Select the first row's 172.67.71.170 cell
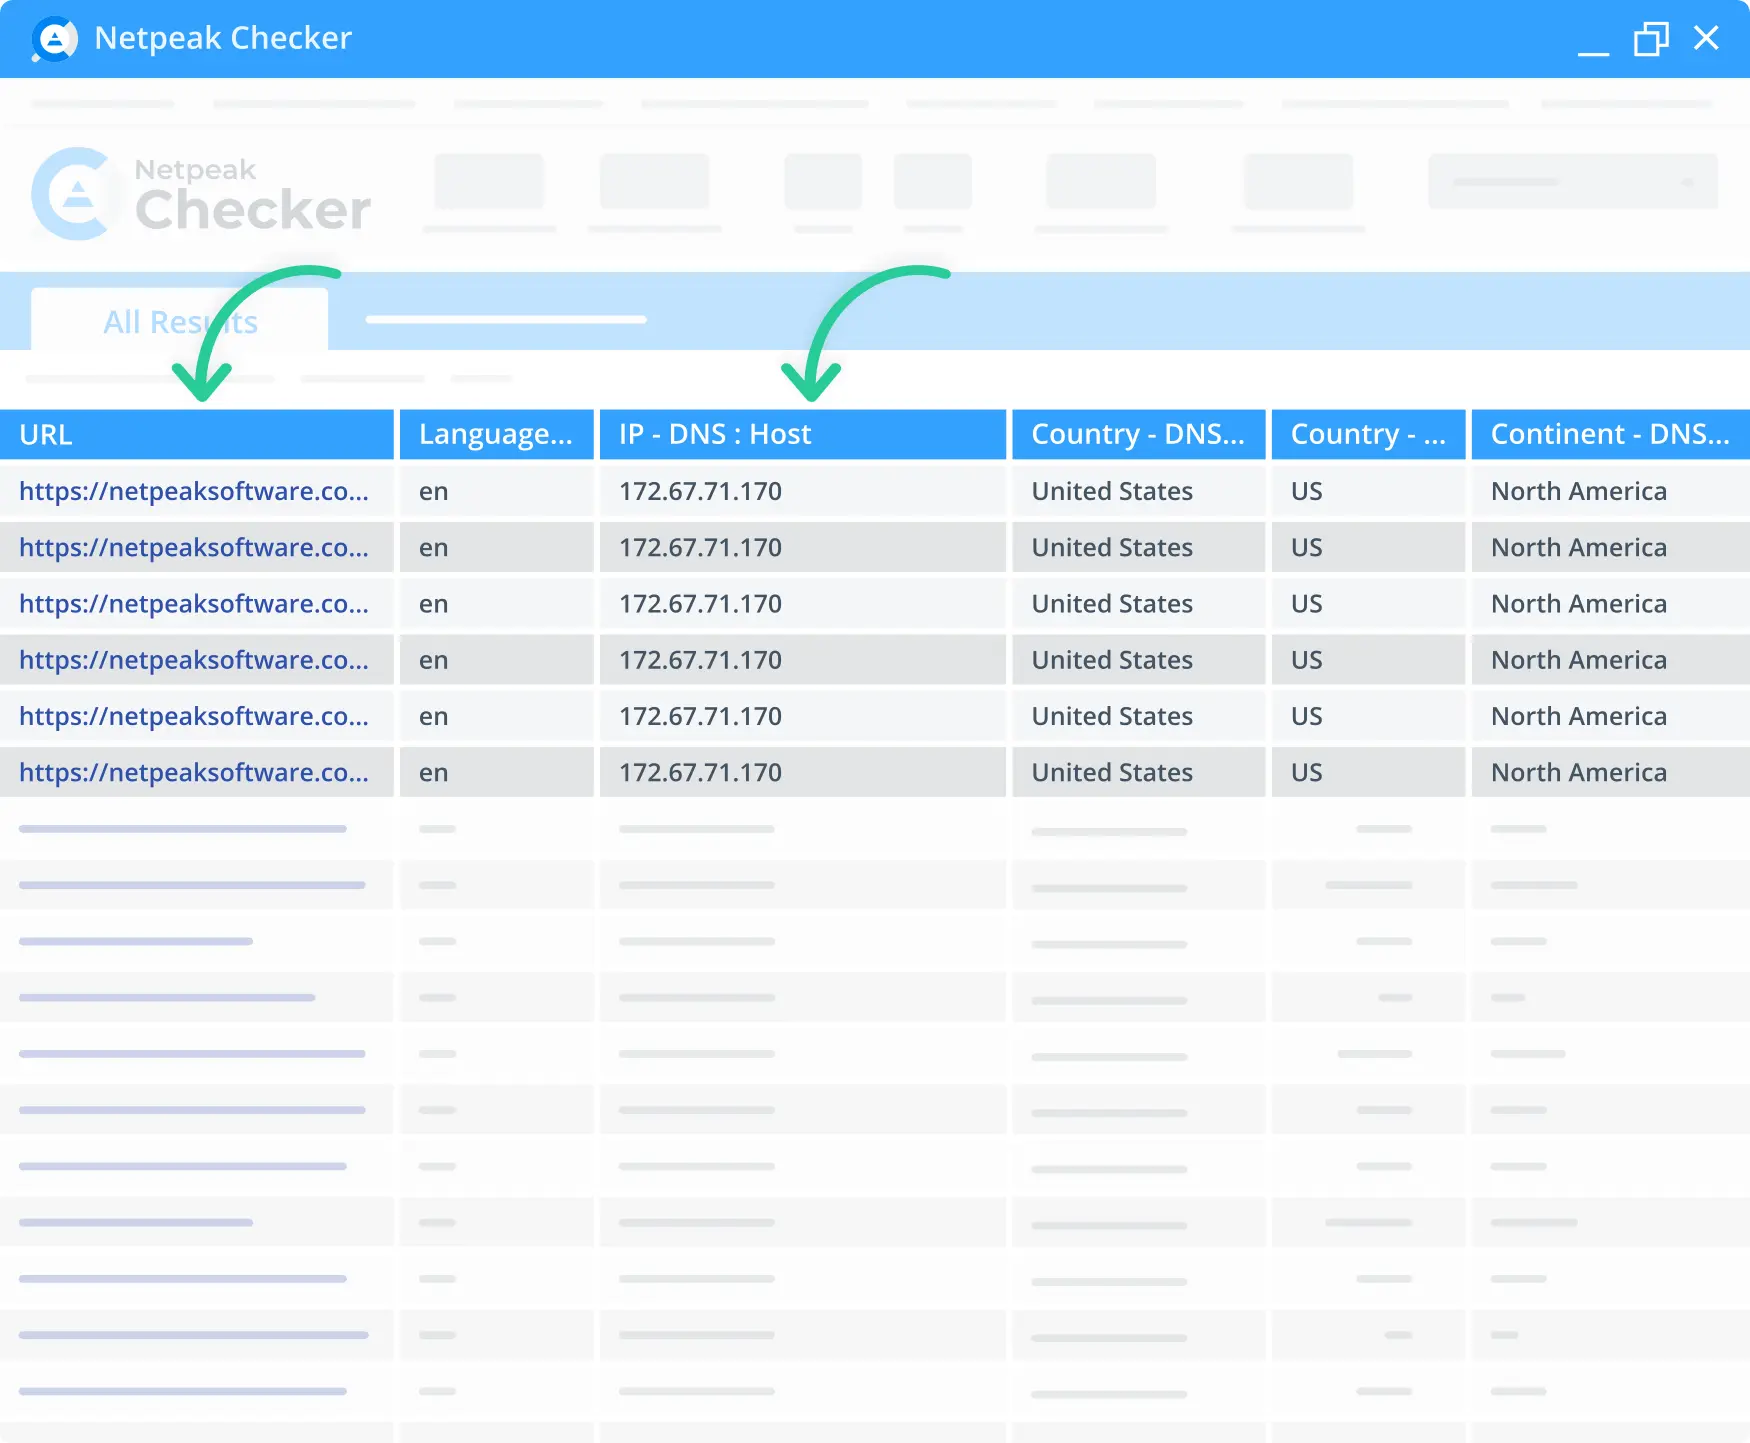The width and height of the screenshot is (1750, 1443). (x=803, y=491)
